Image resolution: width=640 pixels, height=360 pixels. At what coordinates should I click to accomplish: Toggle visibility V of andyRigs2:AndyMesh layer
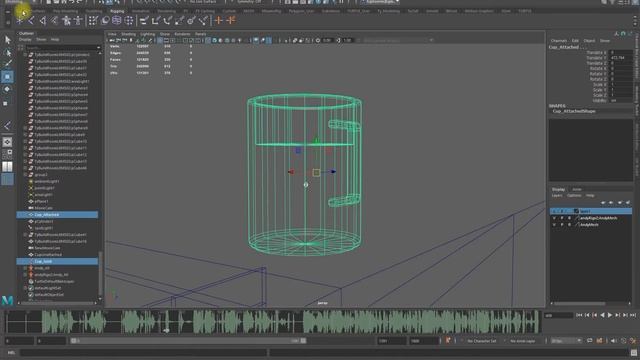554,218
